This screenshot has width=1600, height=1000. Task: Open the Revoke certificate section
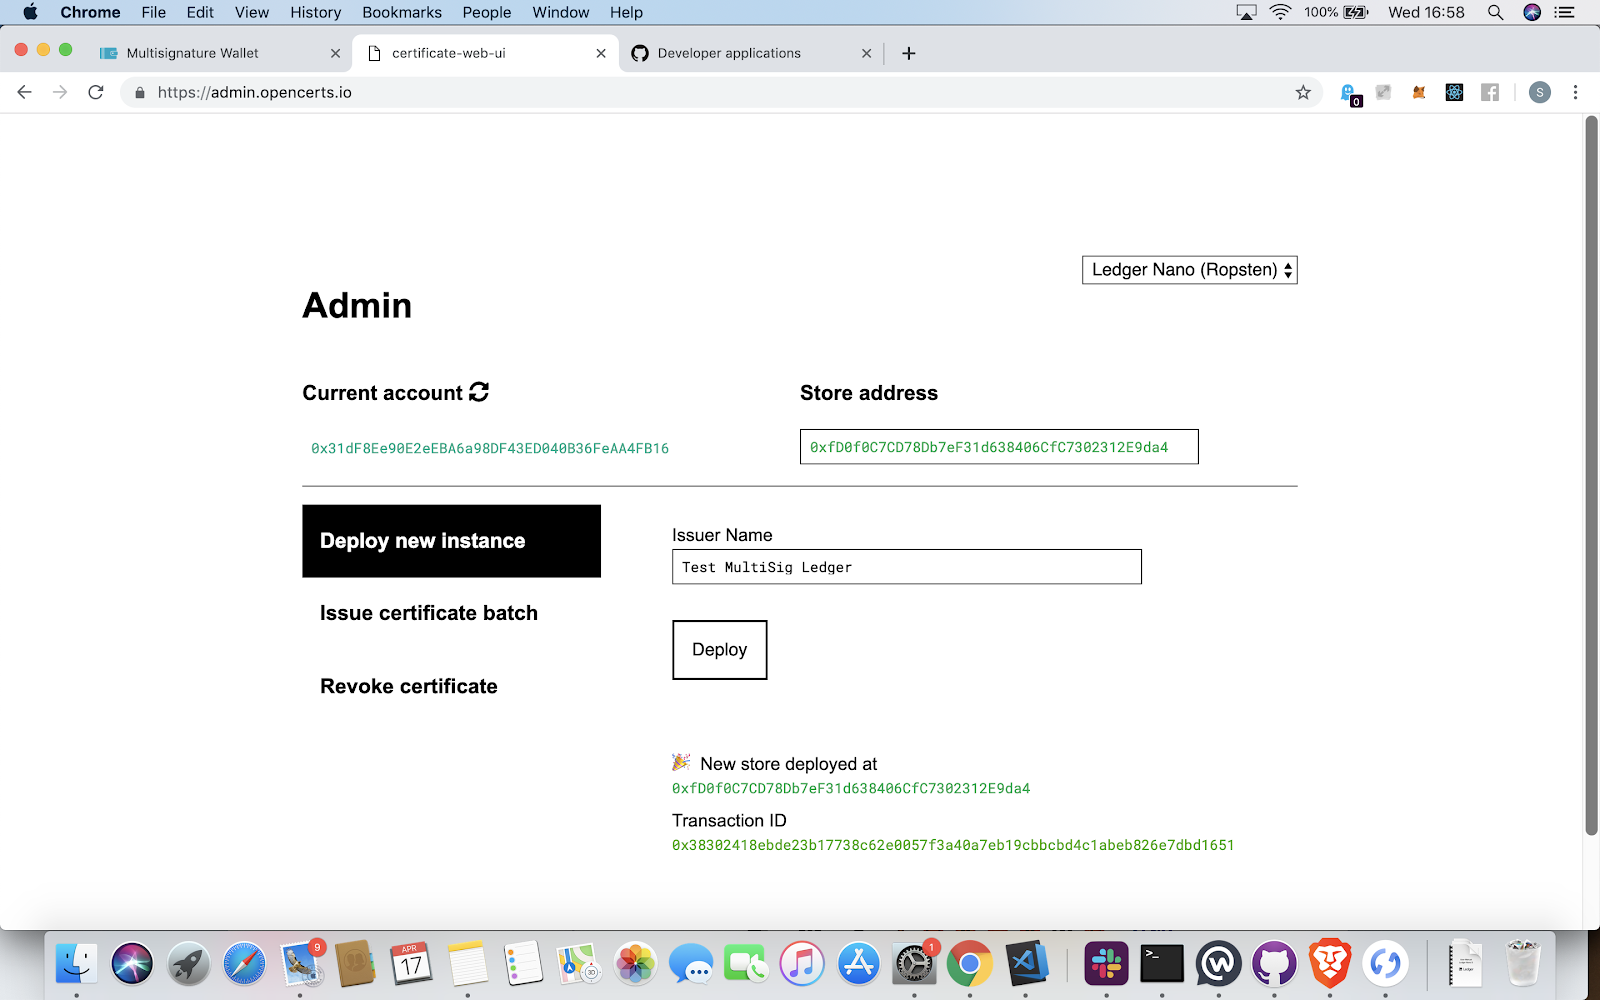[x=409, y=686]
